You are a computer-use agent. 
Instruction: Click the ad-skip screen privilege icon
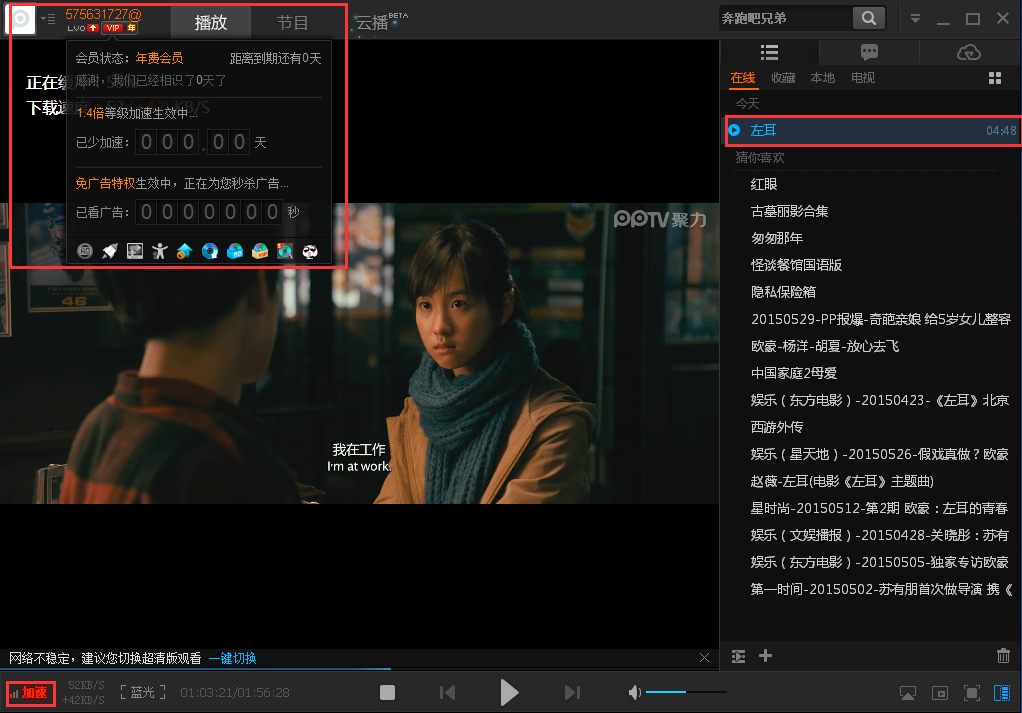click(135, 251)
